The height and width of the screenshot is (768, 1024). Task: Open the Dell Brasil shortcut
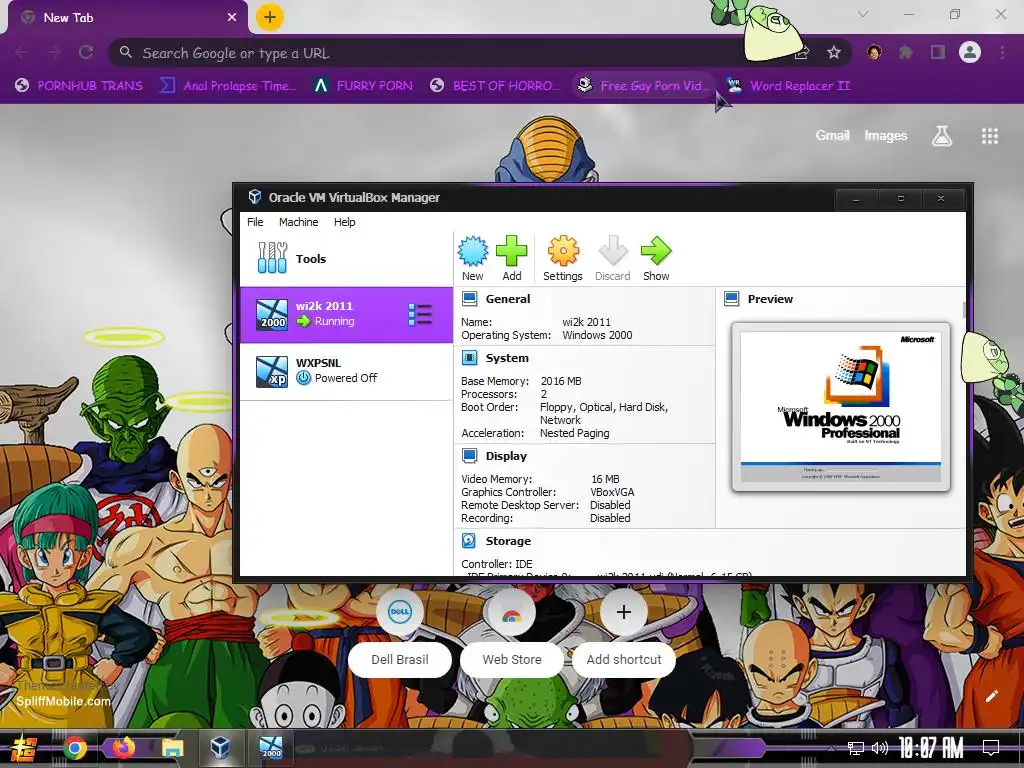pos(400,632)
